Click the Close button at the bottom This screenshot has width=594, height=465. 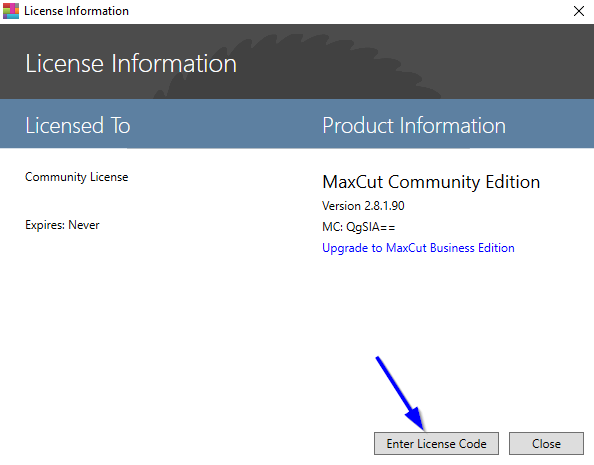tap(546, 443)
